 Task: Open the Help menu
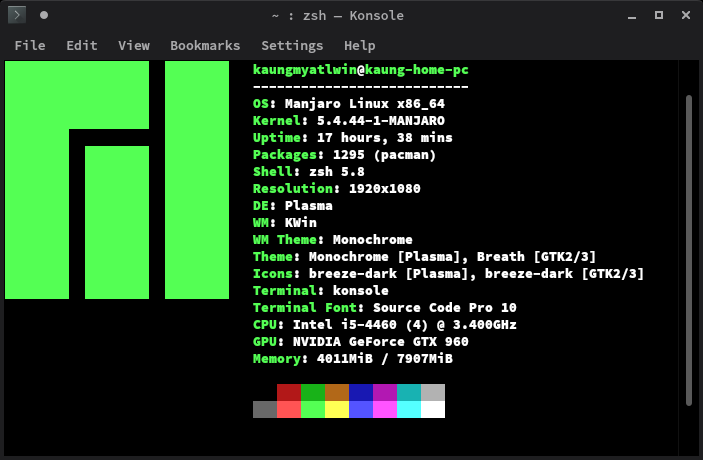pos(360,45)
